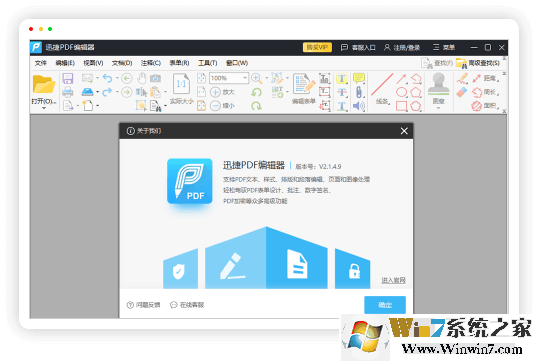Expand the magnifier zoom tool dropdown arrow
The image size is (539, 363).
click(266, 78)
